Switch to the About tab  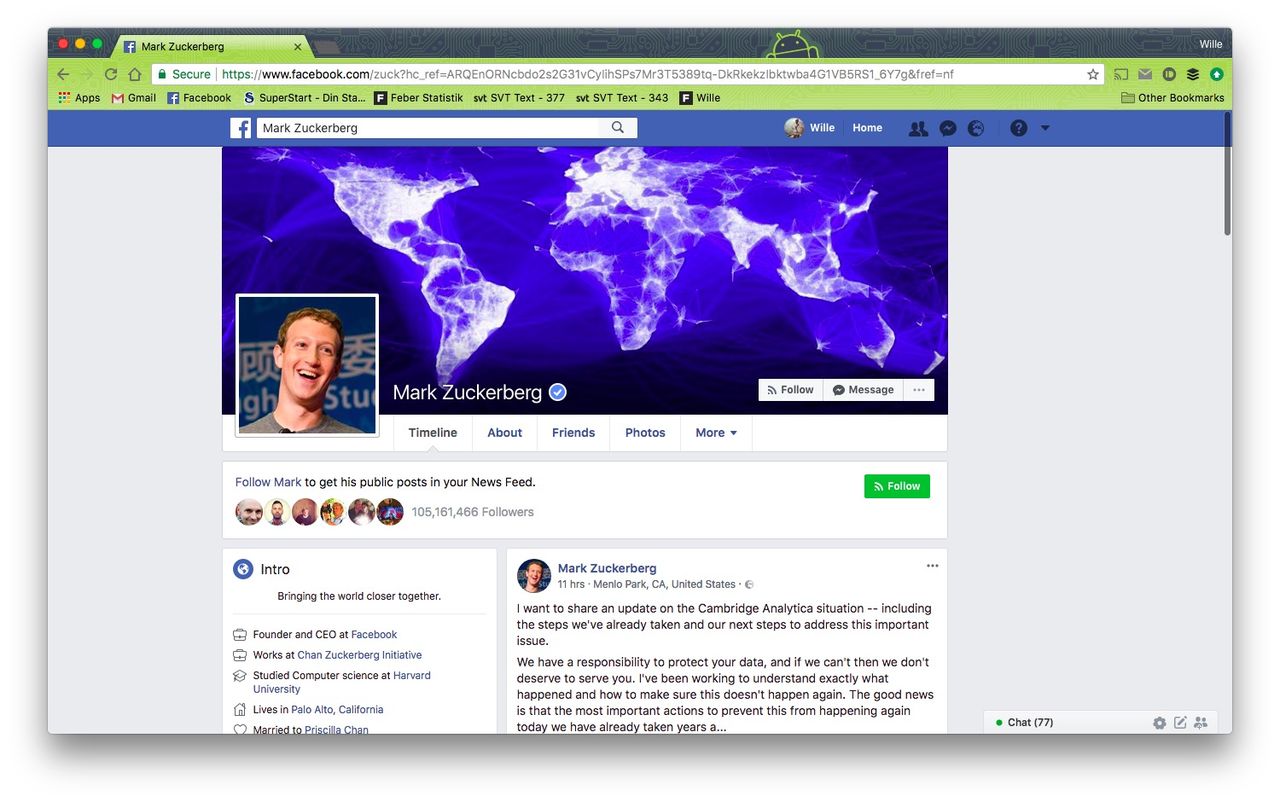(x=505, y=433)
